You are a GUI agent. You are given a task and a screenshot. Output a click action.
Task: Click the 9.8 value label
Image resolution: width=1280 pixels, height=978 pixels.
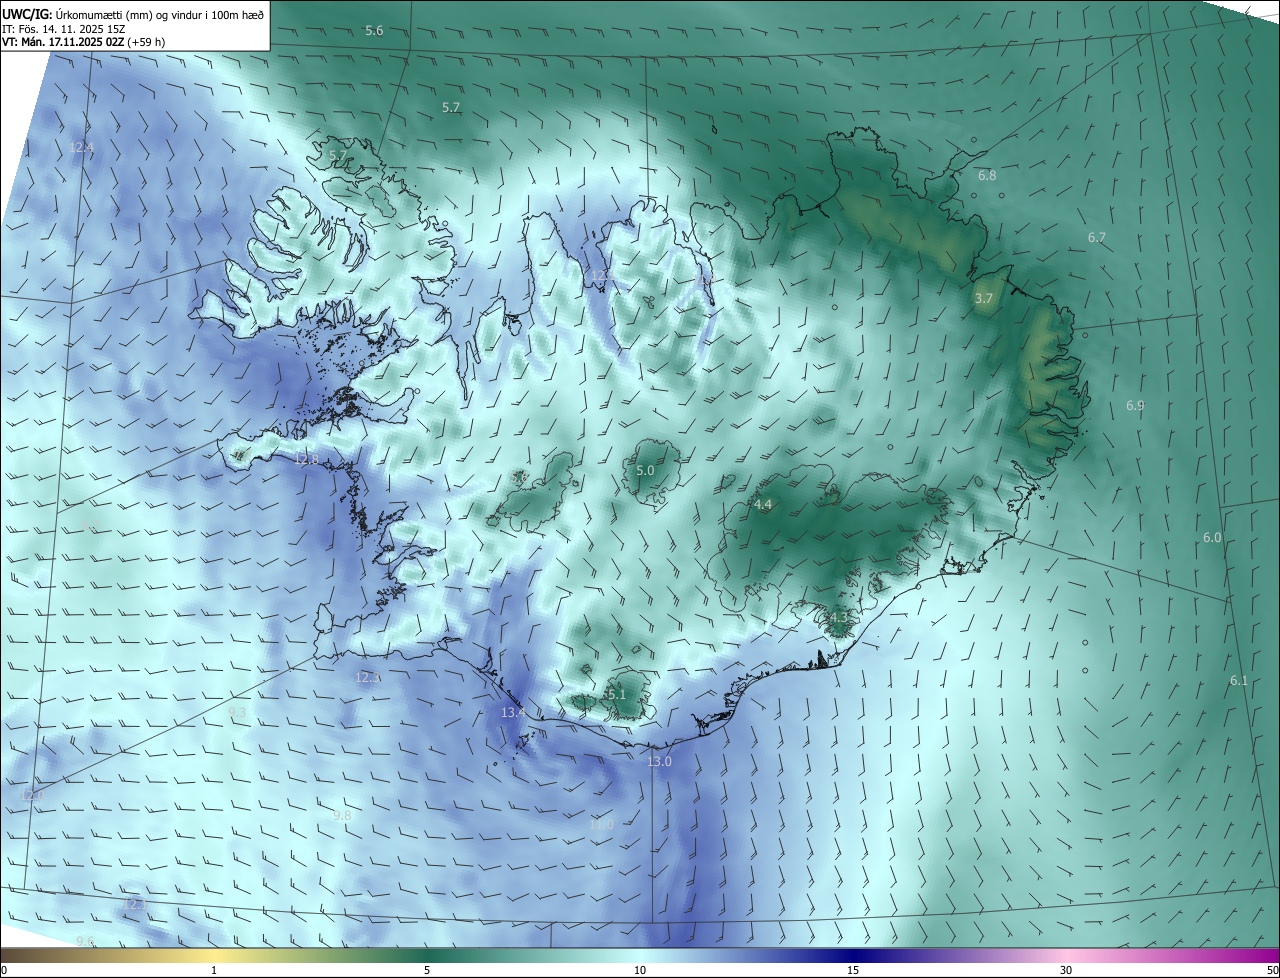point(342,815)
